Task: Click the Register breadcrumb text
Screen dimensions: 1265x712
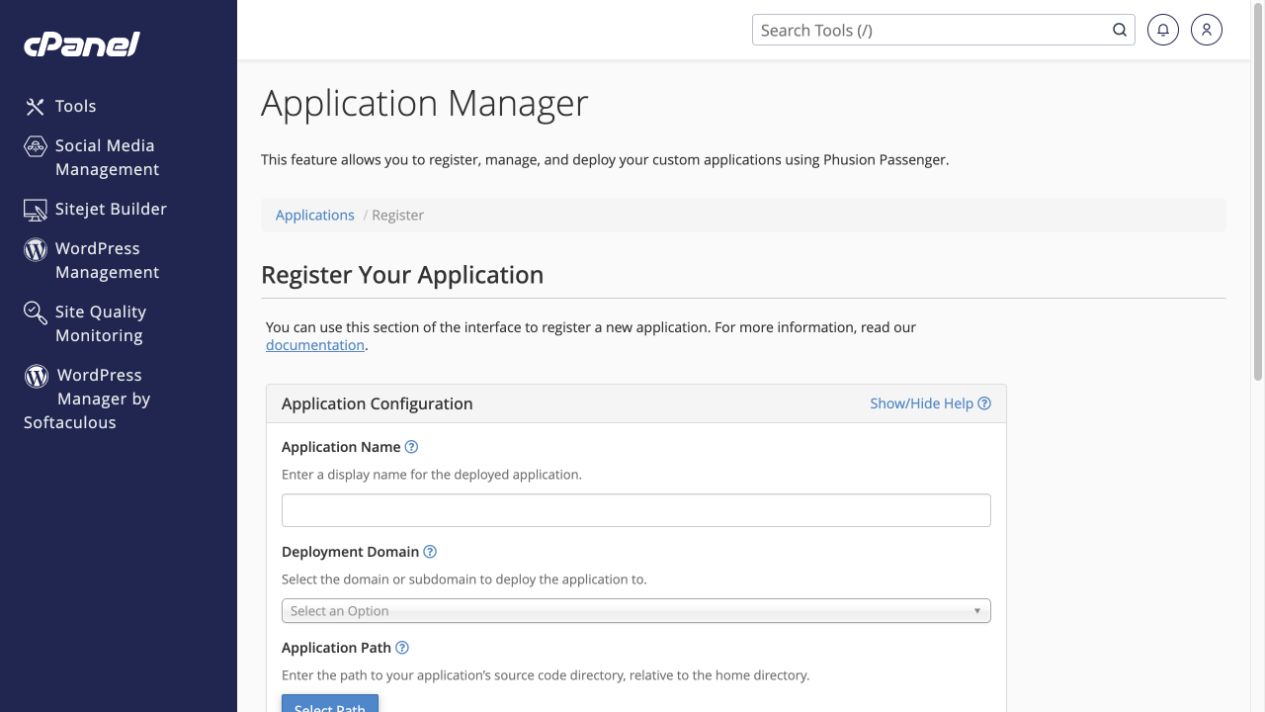Action: 398,215
